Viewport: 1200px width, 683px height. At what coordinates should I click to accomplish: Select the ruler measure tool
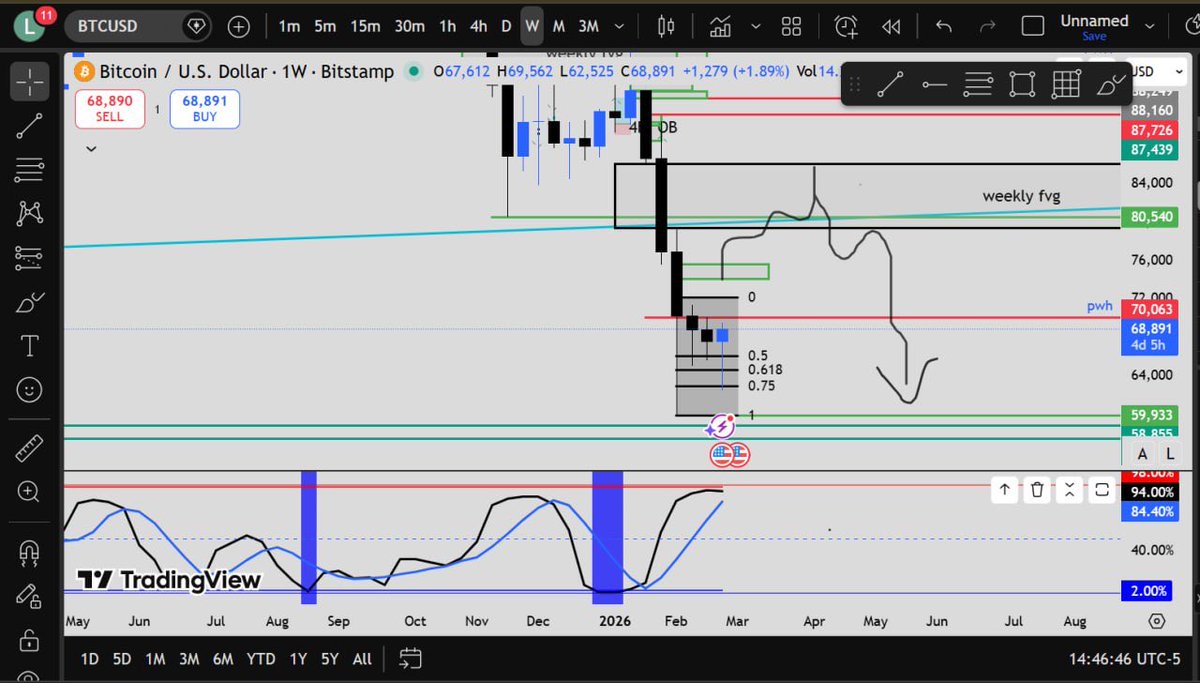coord(29,449)
